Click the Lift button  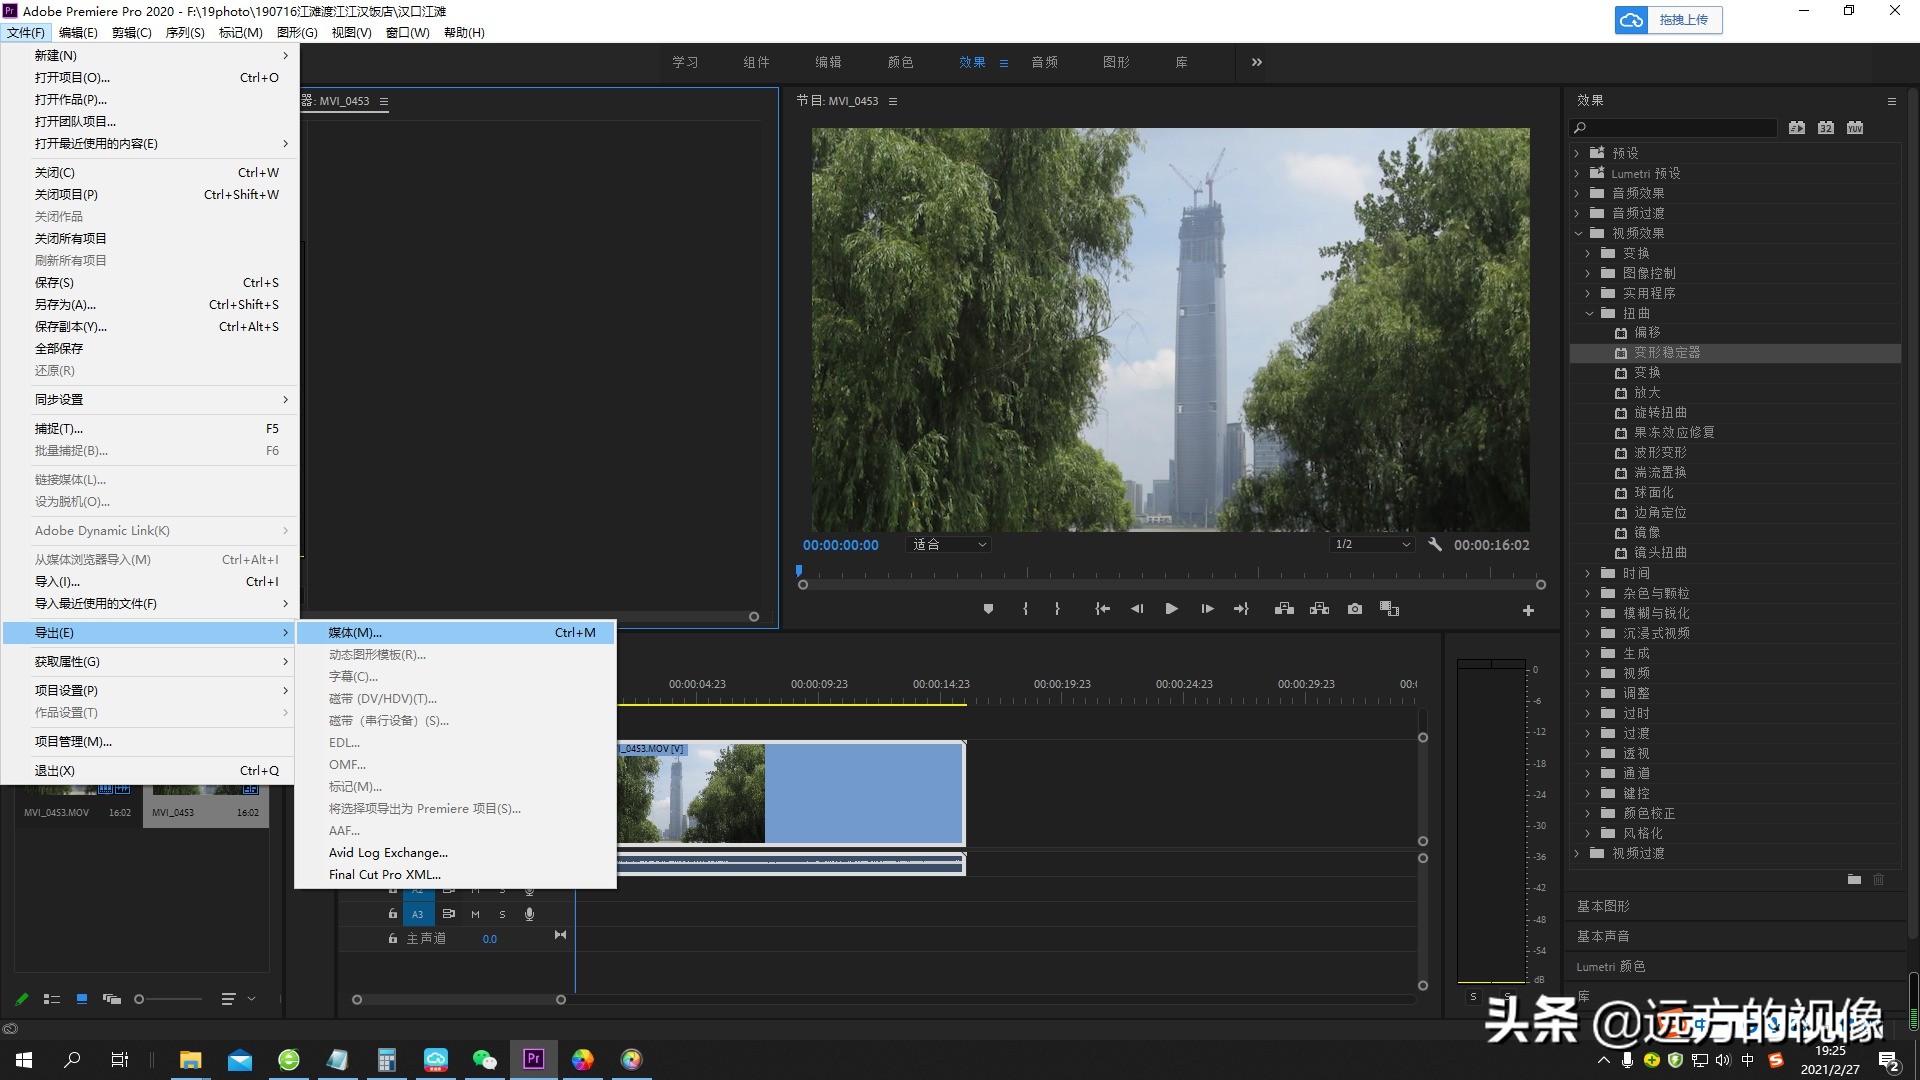click(1284, 609)
